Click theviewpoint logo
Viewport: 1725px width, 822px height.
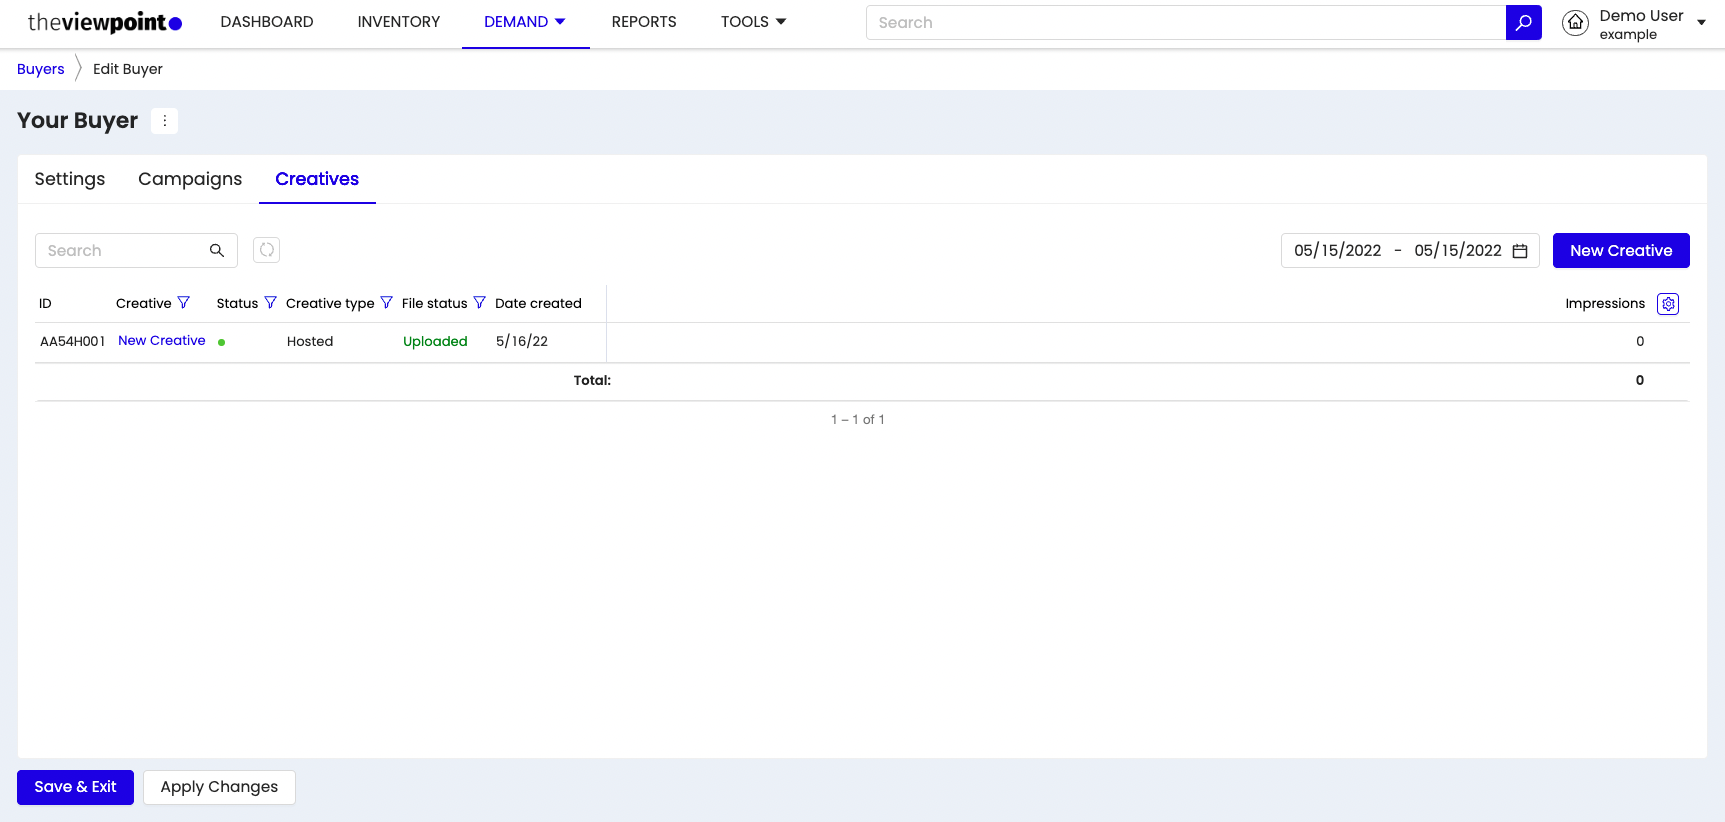[x=105, y=22]
